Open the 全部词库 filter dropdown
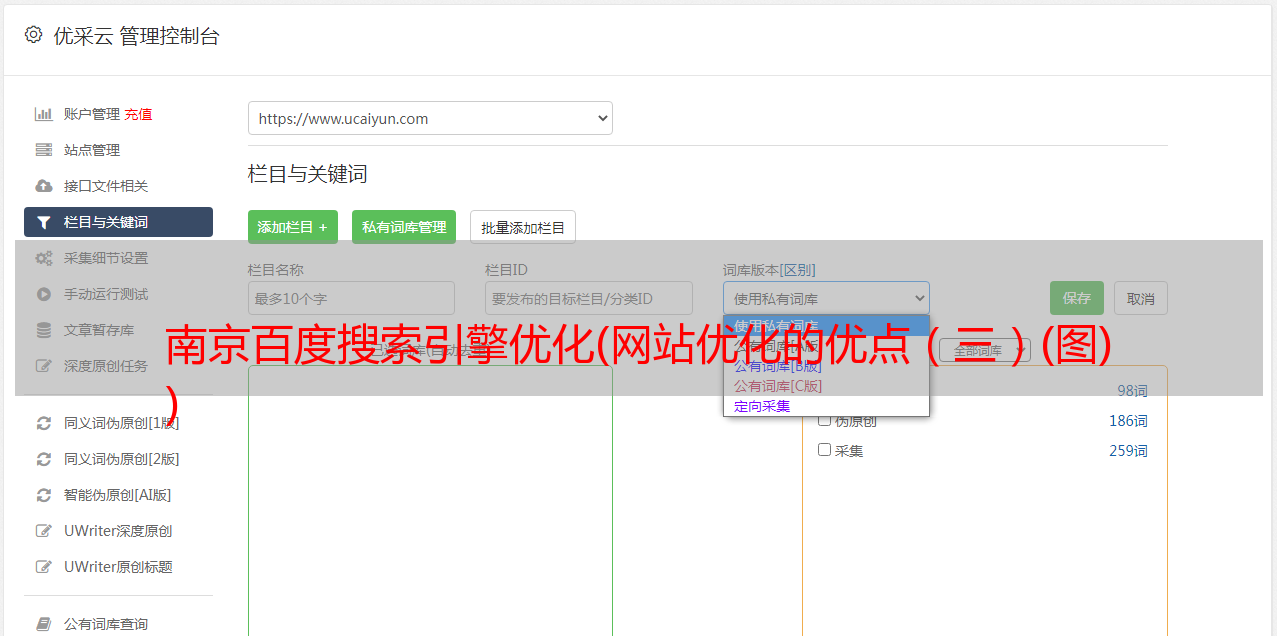The width and height of the screenshot is (1277, 636). point(984,351)
